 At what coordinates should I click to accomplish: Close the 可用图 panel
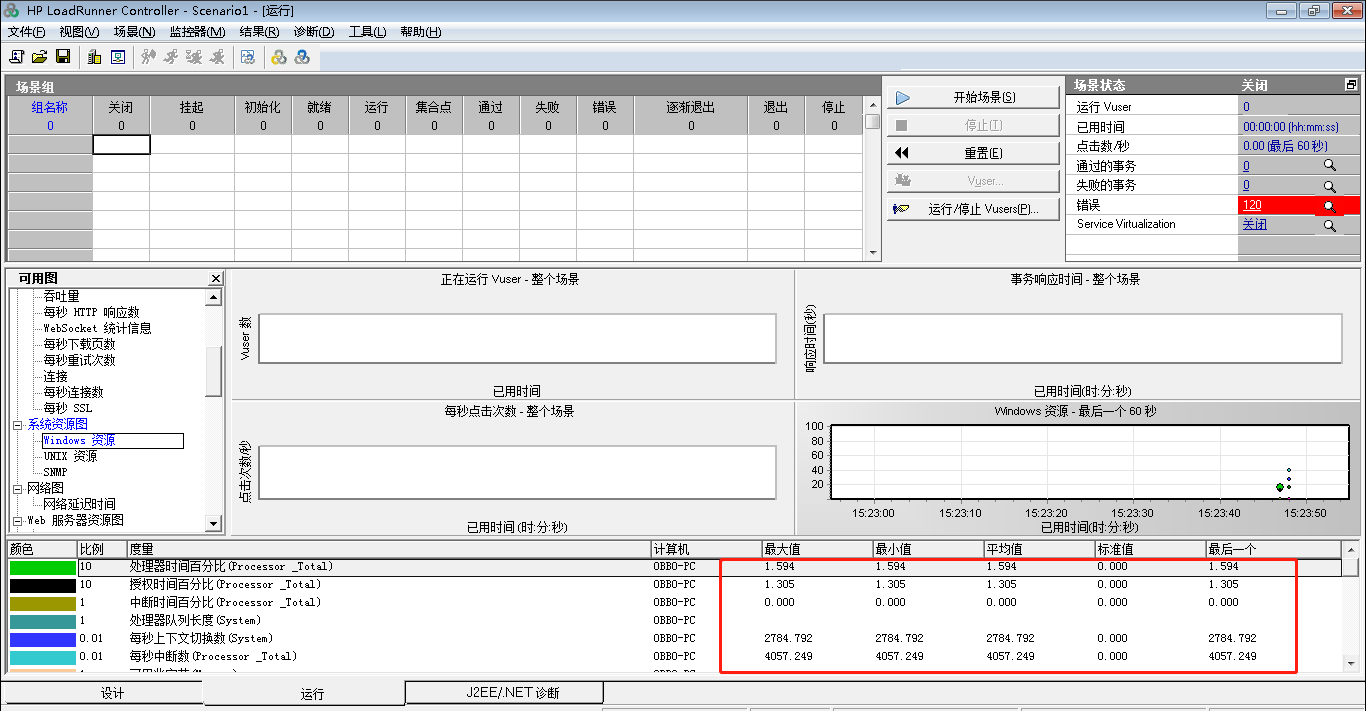coord(216,279)
